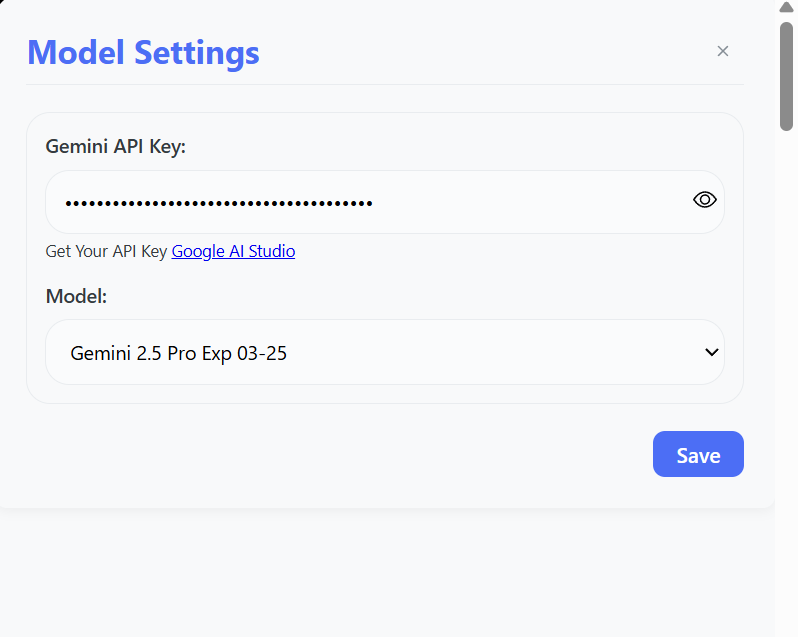Image resolution: width=798 pixels, height=637 pixels.
Task: Reveal the API key with the eye icon
Action: pos(705,200)
